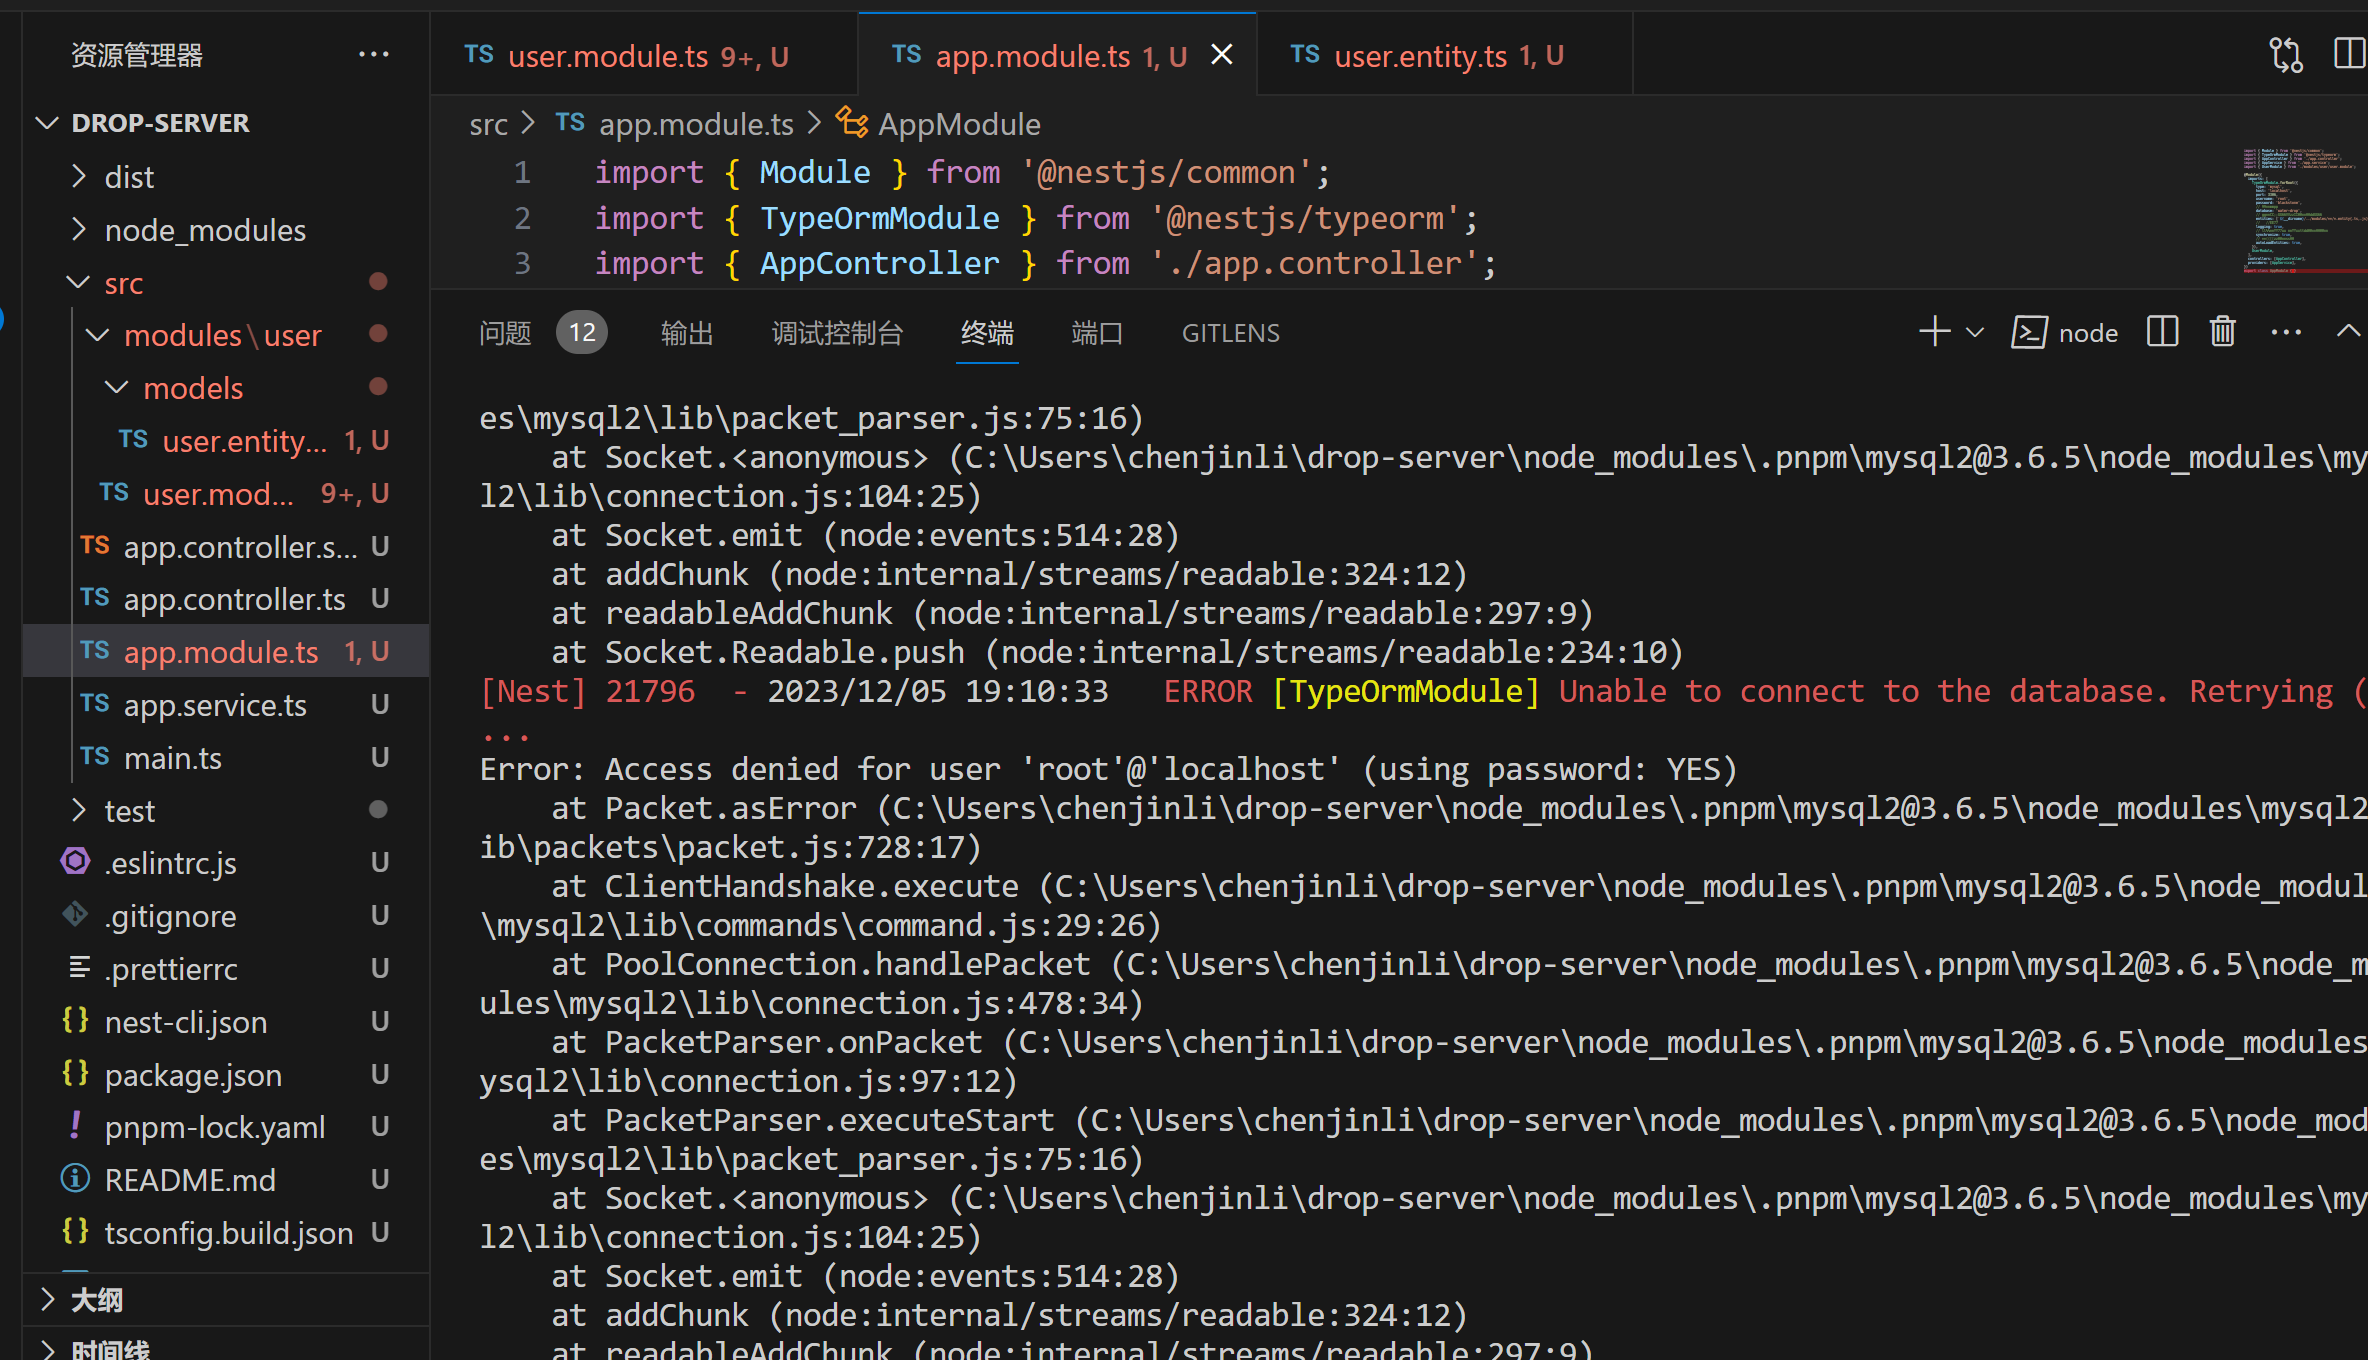
Task: Open app.service.ts file
Action: [x=226, y=705]
